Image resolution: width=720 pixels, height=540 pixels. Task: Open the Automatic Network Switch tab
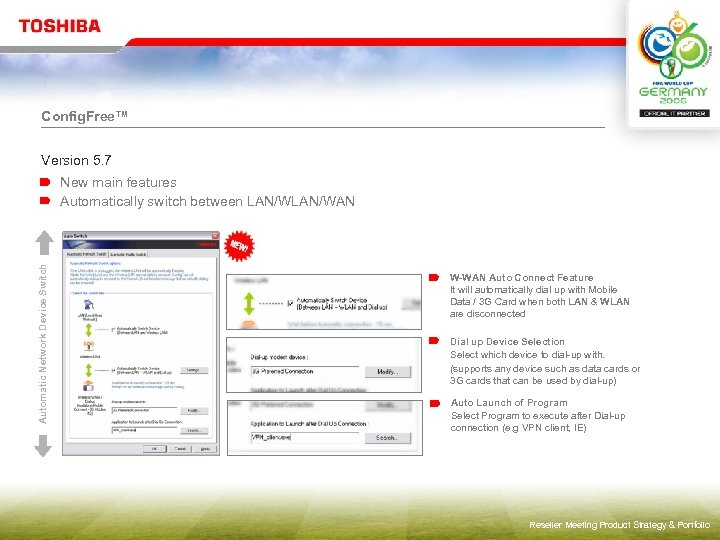point(87,254)
